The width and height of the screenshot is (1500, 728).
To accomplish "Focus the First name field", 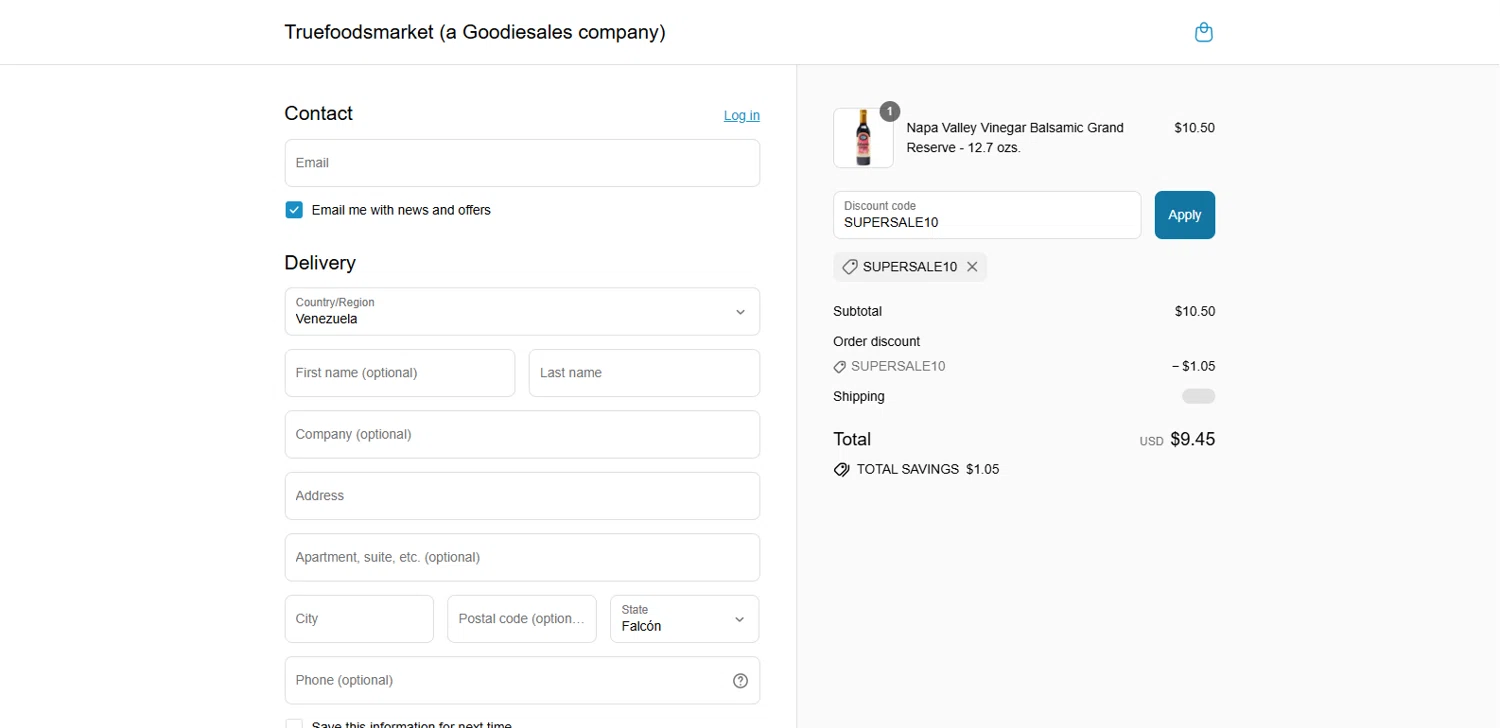I will pos(400,373).
